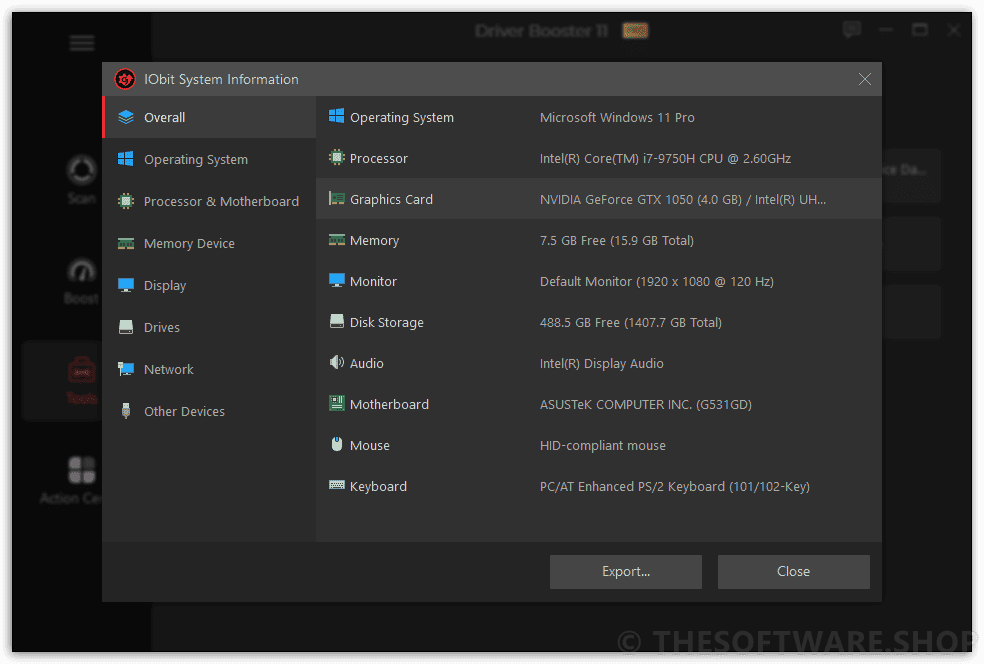Viewport: 984px width, 664px height.
Task: Select the 7.5 GB Free memory value
Action: pos(617,240)
